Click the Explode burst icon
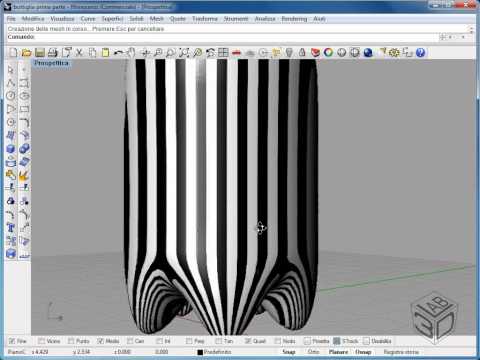480x360 pixels. (x=24, y=175)
